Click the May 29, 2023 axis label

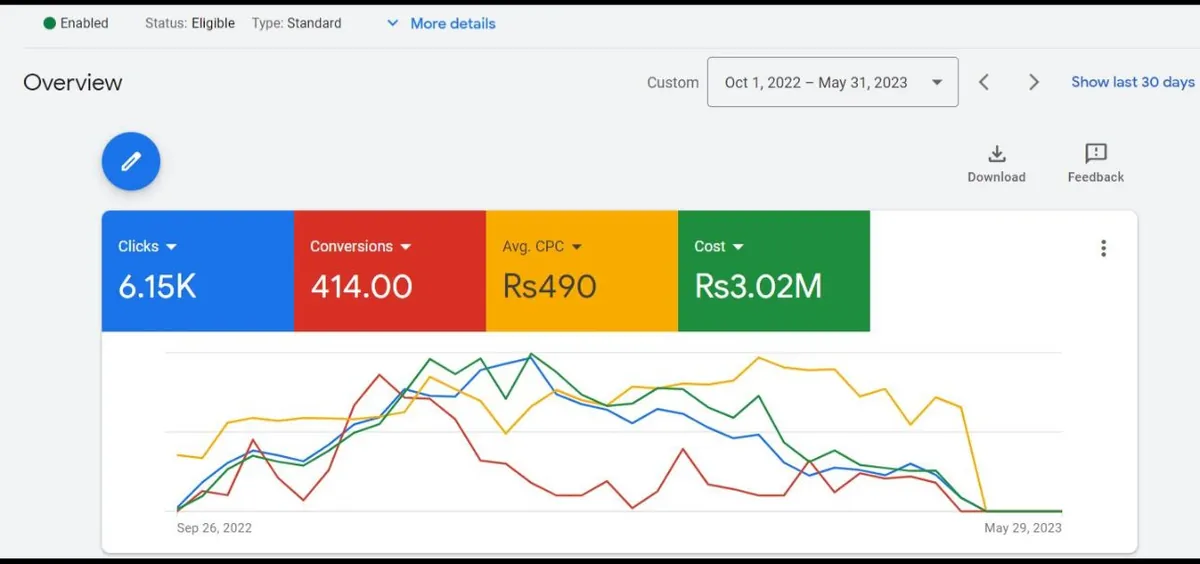pos(1023,528)
